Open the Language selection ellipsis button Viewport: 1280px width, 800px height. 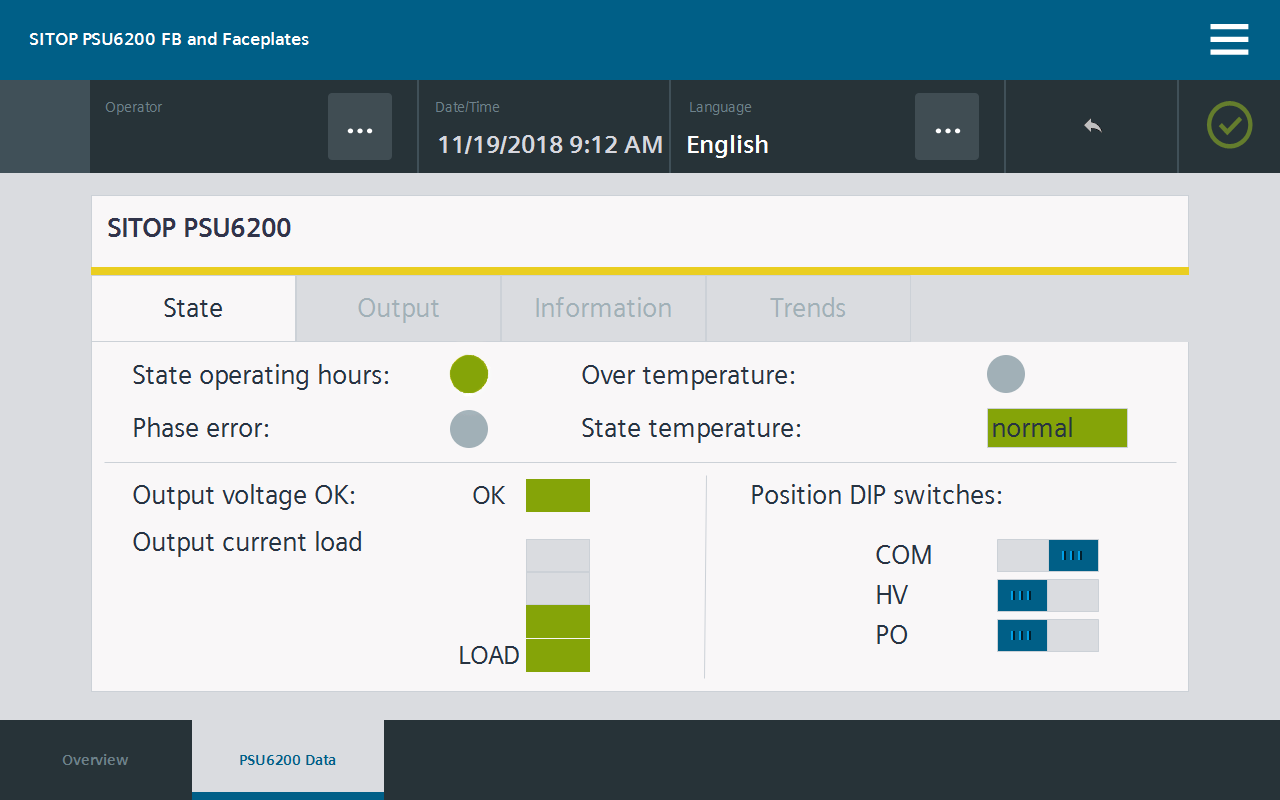[946, 127]
